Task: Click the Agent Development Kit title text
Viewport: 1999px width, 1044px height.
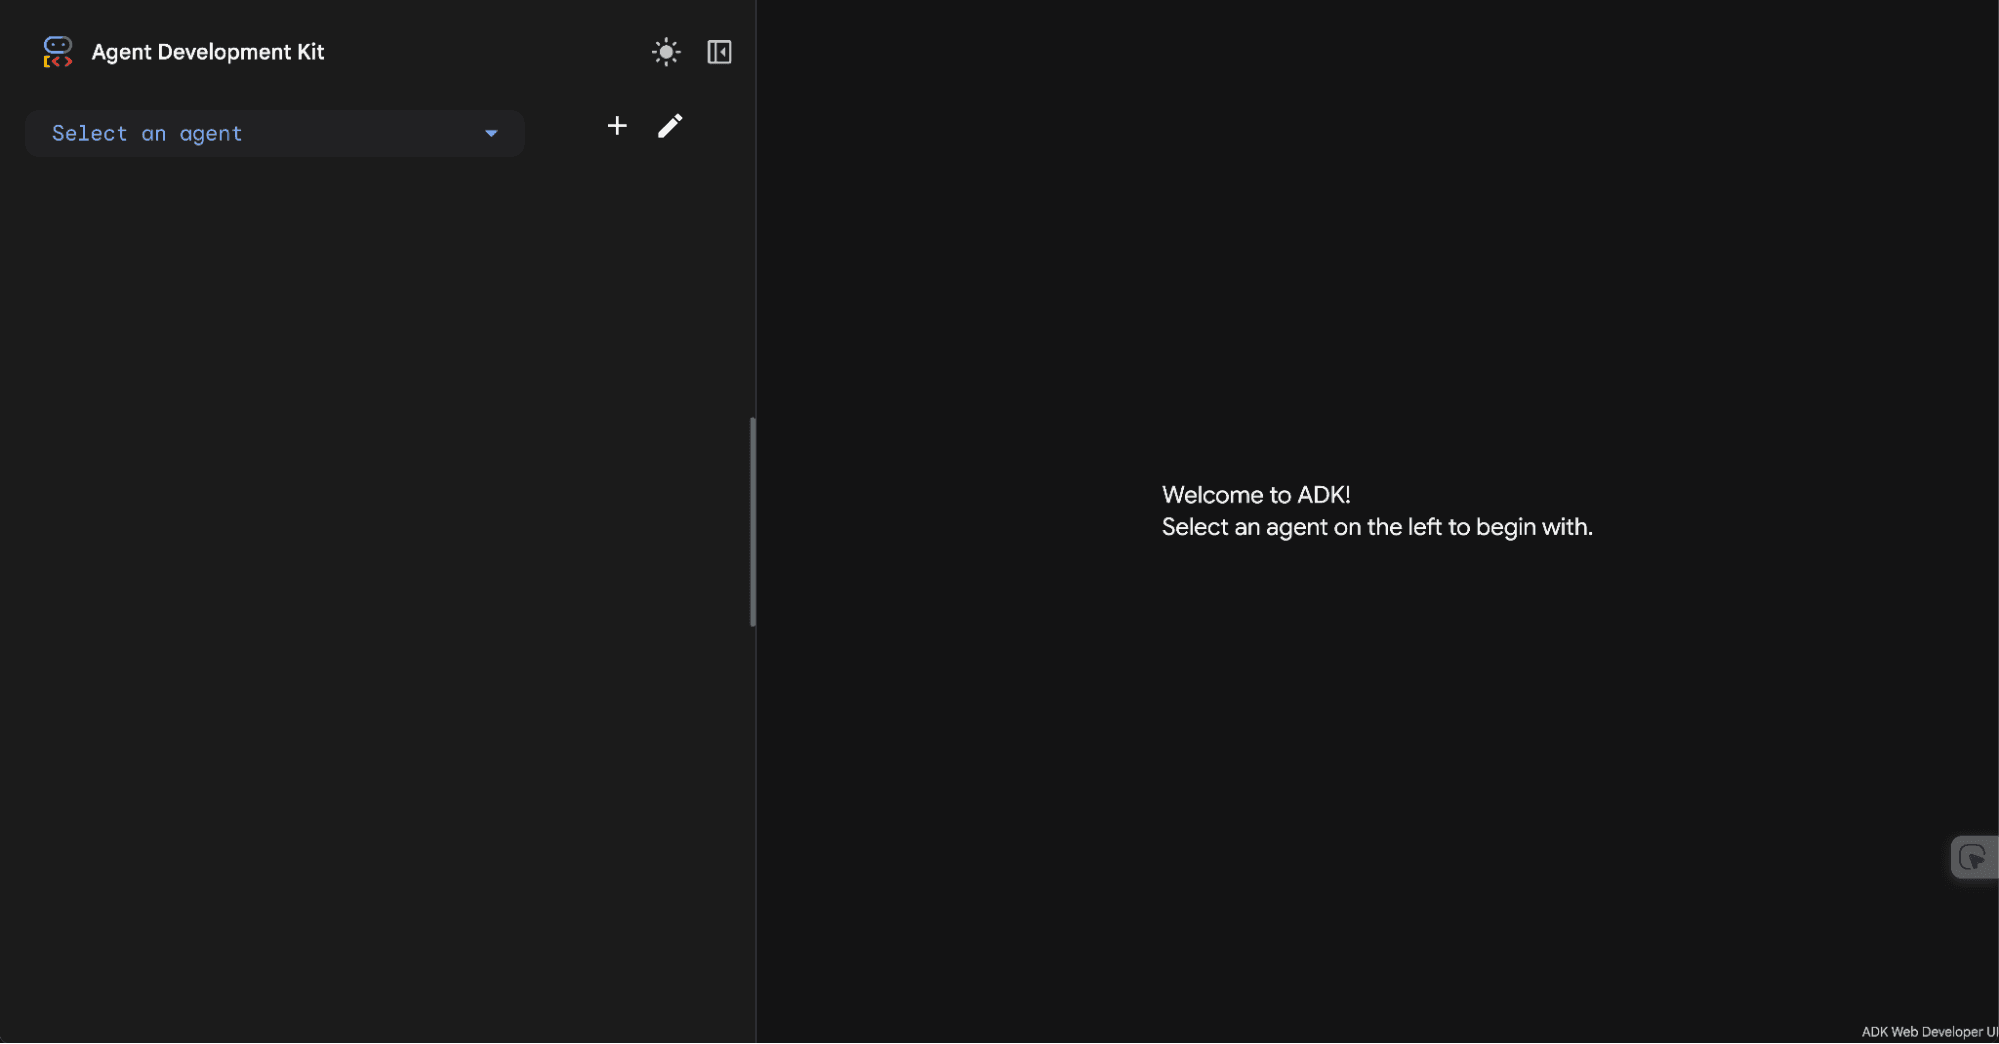Action: 208,52
